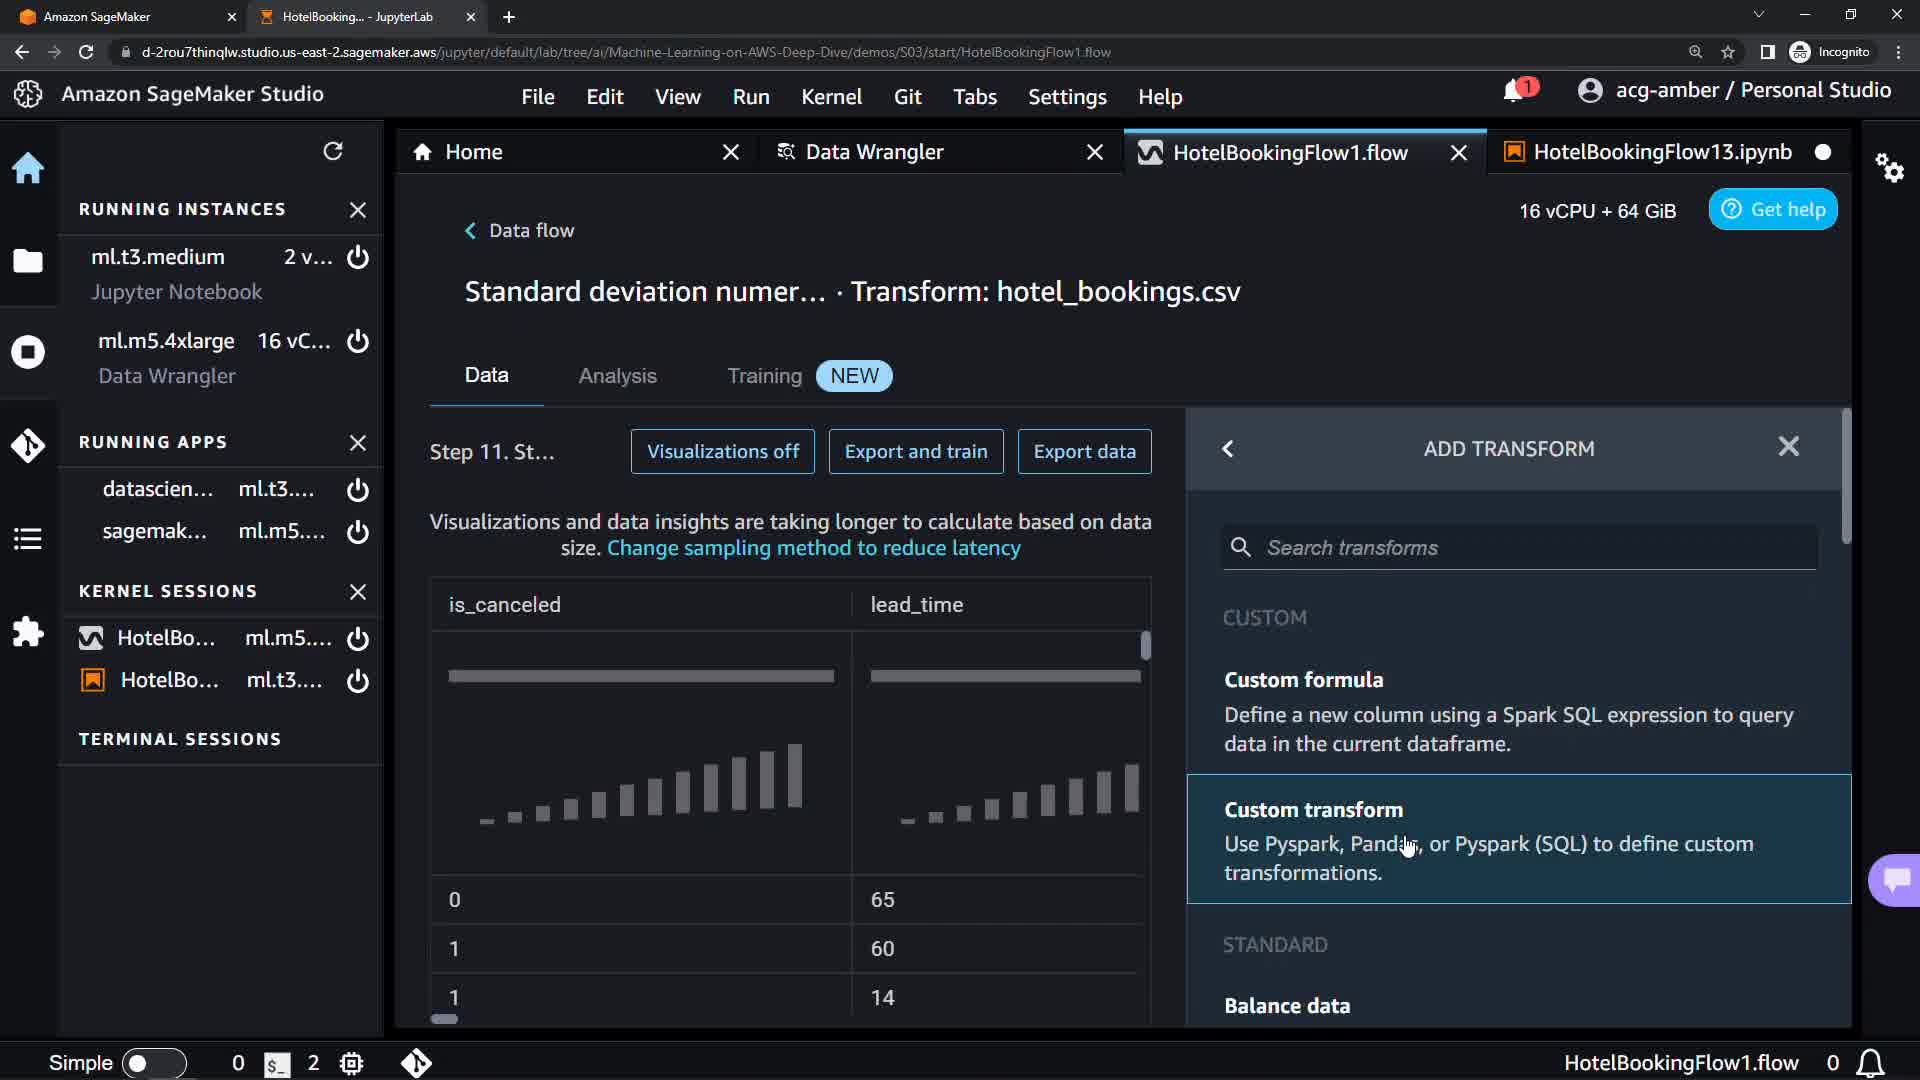
Task: Click the horizontal scrollbar under data table
Action: click(444, 1019)
